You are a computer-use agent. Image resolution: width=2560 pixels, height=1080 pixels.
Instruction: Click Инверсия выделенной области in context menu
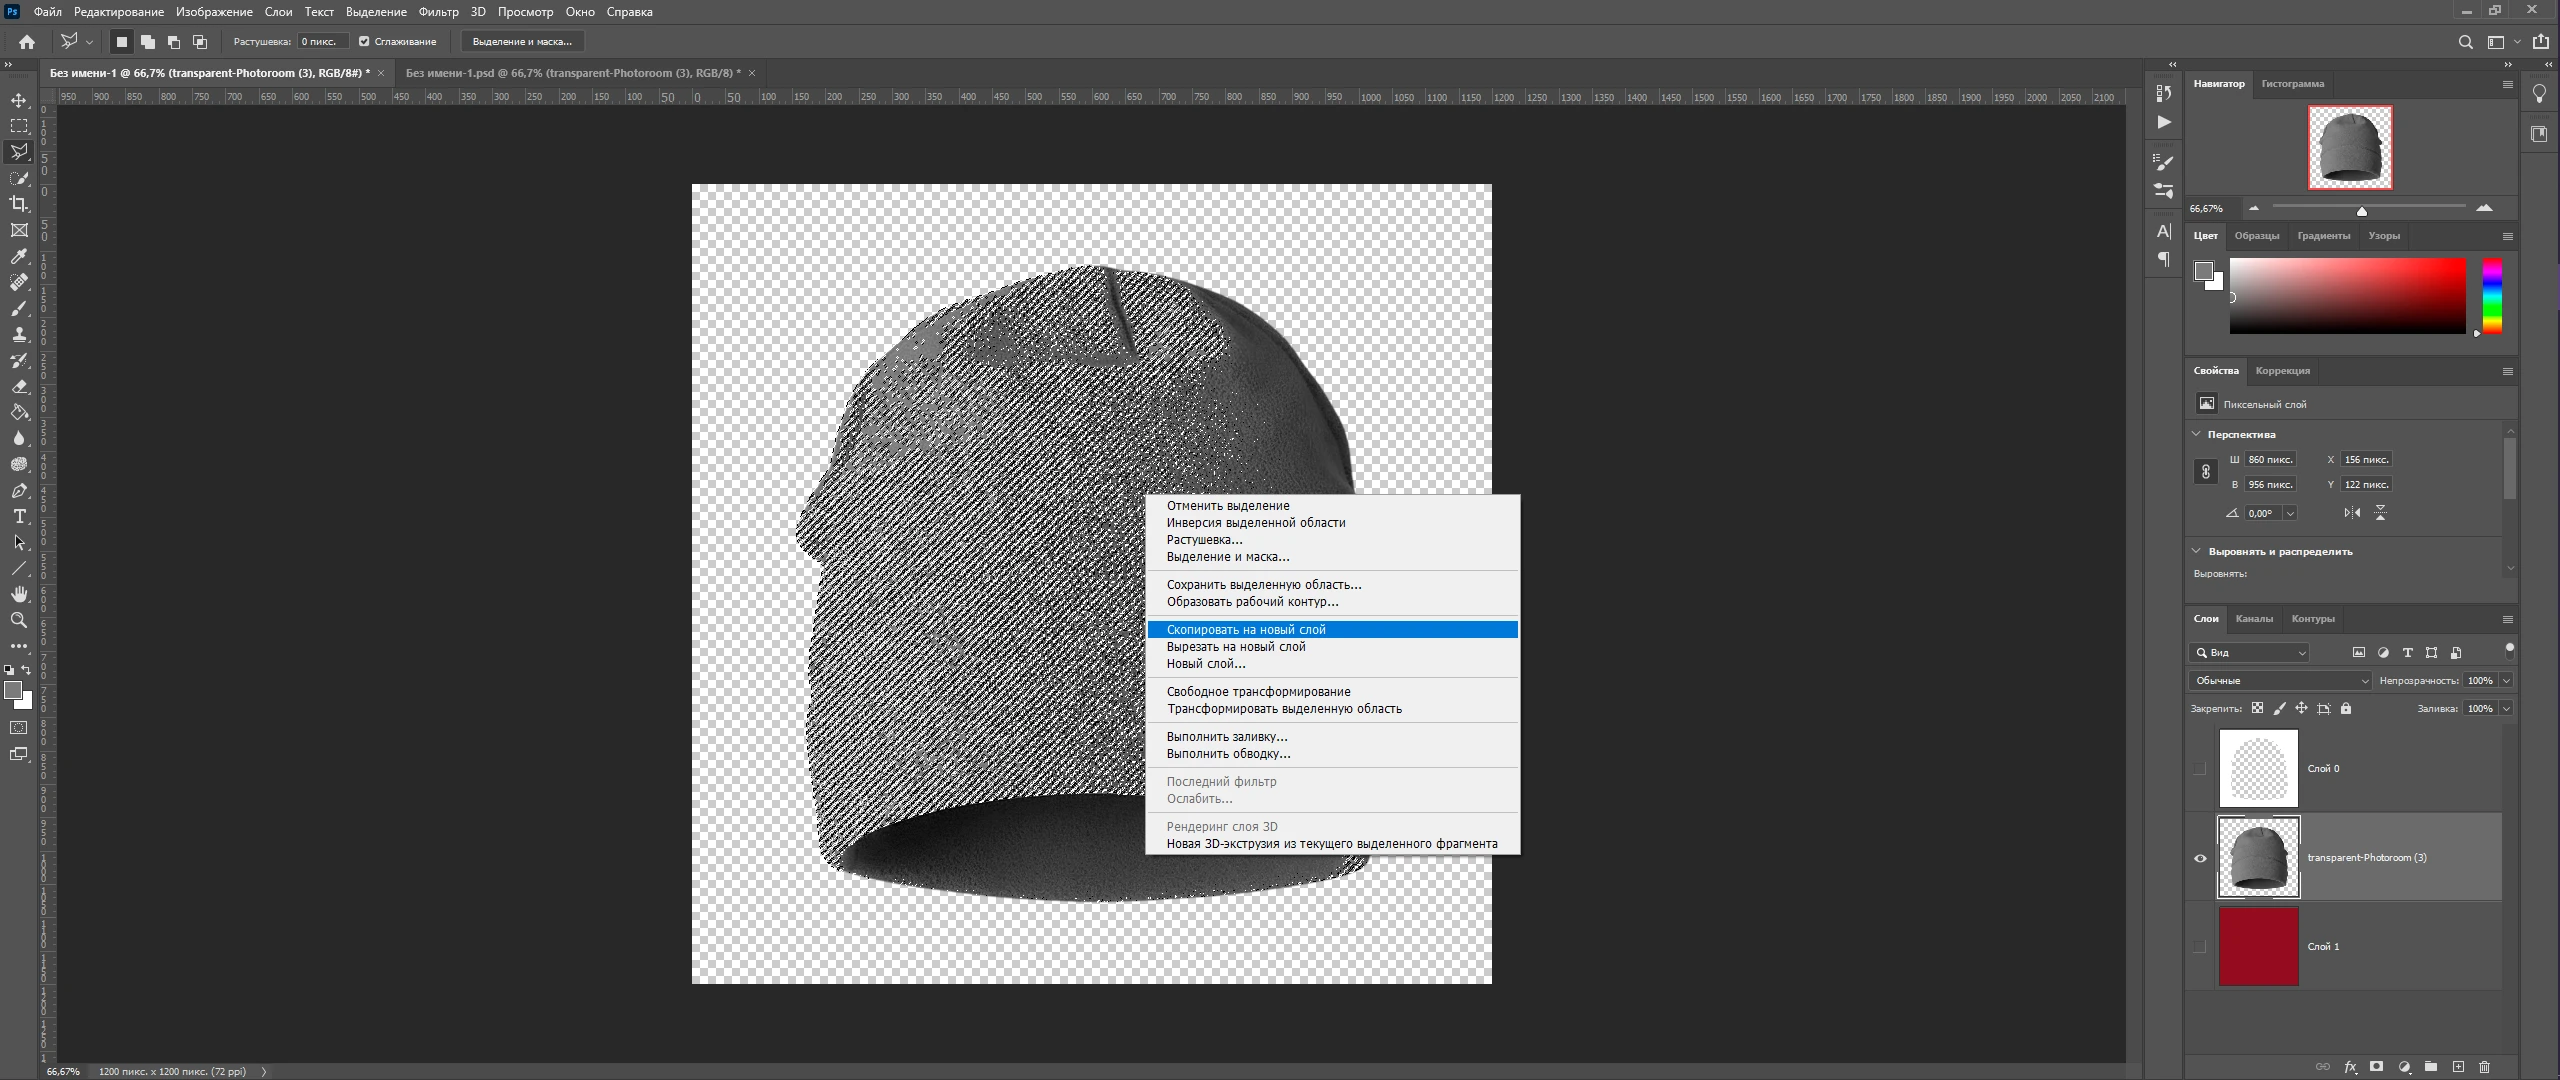[x=1255, y=523]
